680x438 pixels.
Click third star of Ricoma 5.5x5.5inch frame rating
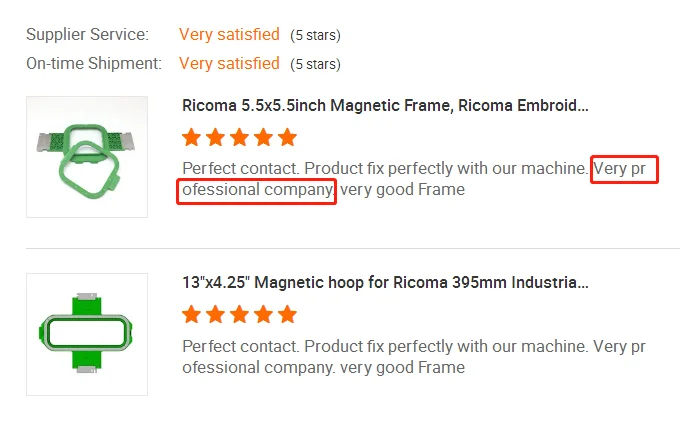pyautogui.click(x=240, y=137)
